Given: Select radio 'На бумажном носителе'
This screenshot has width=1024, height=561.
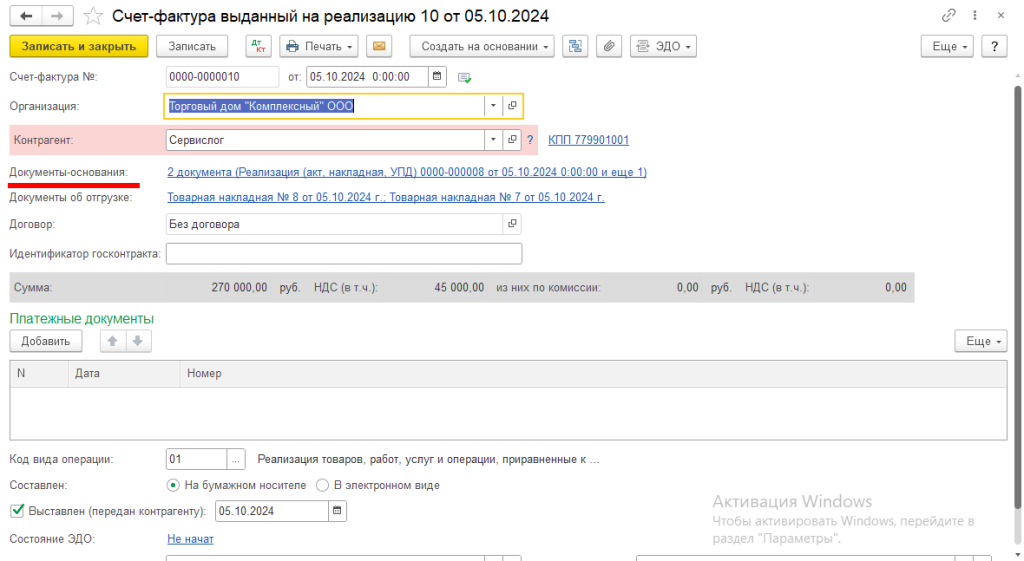Looking at the screenshot, I should tap(173, 485).
